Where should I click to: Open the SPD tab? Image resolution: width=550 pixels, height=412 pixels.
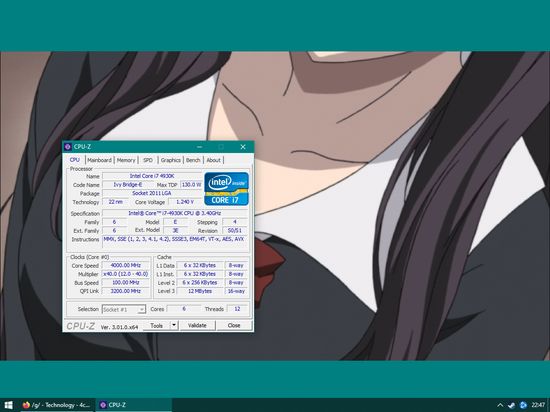click(148, 160)
